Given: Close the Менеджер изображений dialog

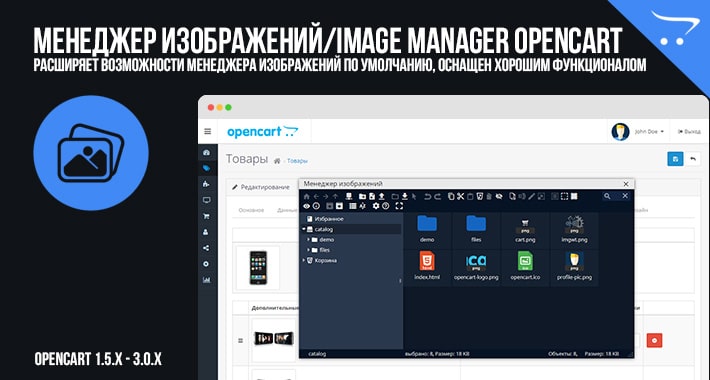Looking at the screenshot, I should (626, 184).
